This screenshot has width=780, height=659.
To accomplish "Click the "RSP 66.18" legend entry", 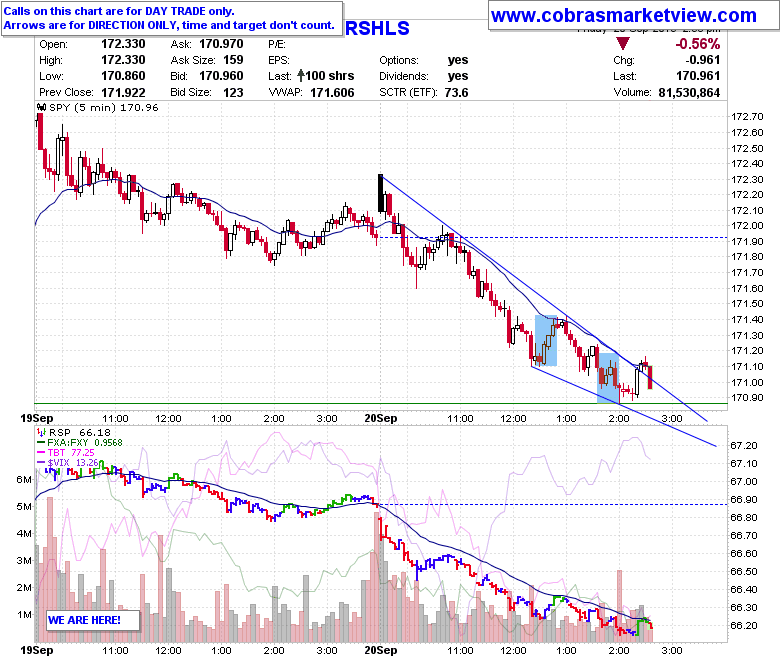I will point(80,433).
